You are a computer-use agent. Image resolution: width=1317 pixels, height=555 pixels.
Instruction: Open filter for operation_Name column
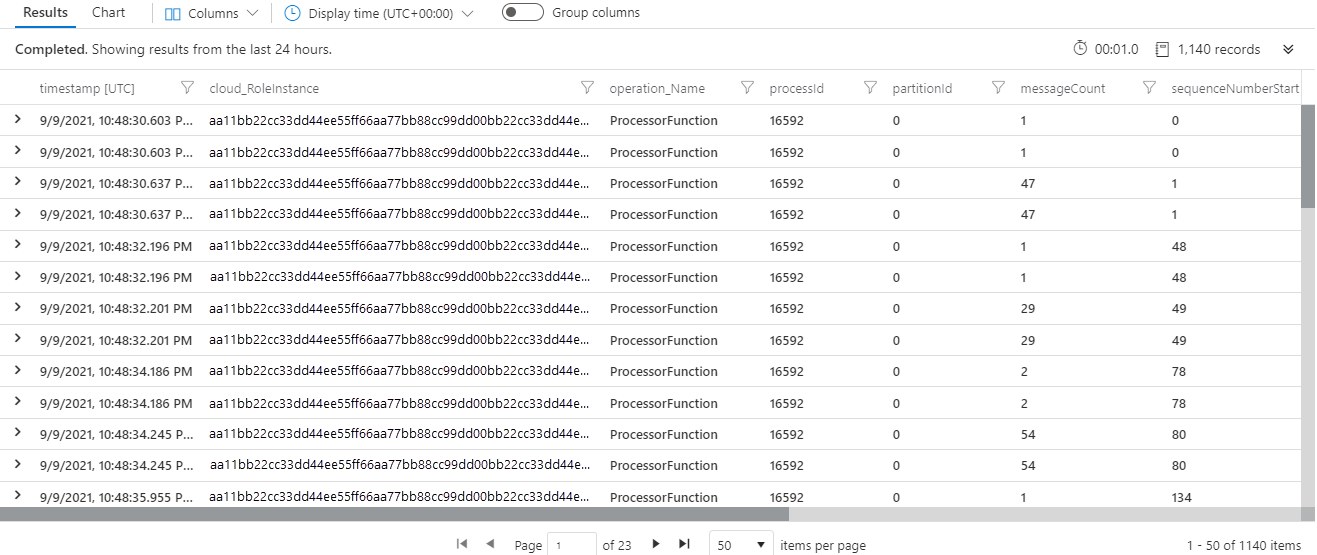[747, 88]
